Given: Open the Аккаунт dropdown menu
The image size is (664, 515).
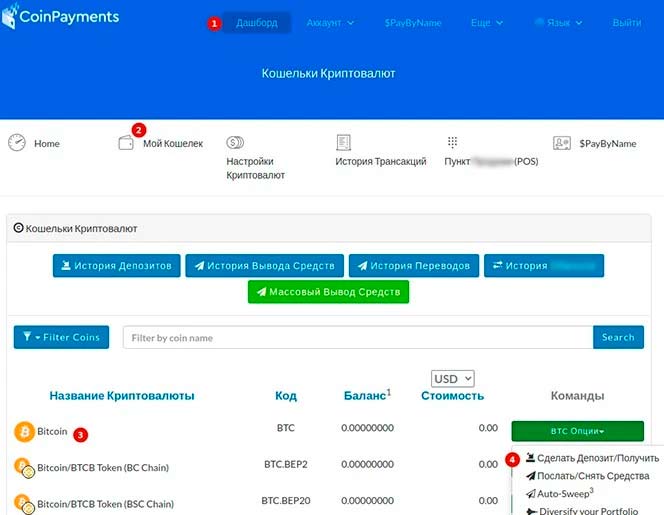Looking at the screenshot, I should [x=330, y=22].
